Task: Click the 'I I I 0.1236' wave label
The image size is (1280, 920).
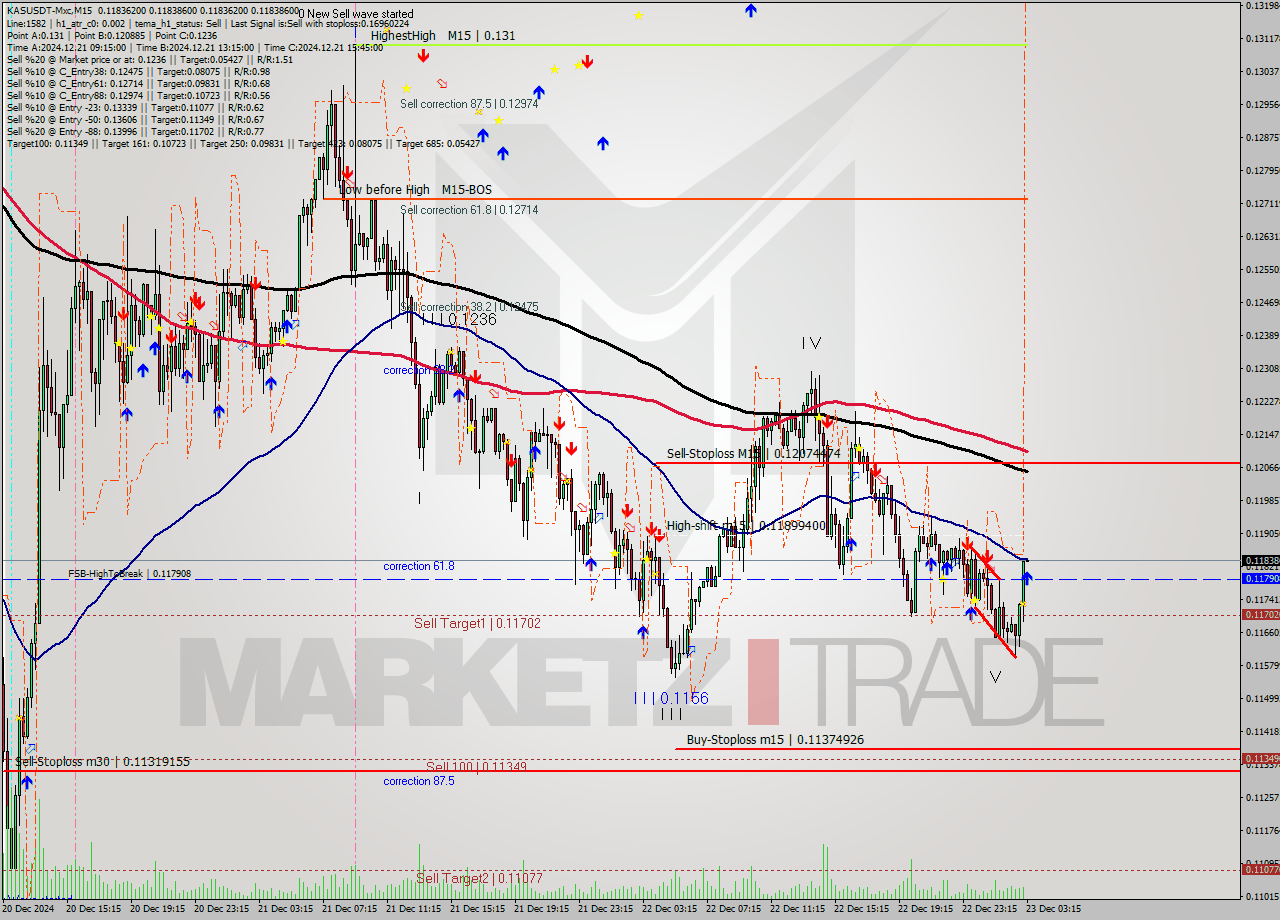Action: pyautogui.click(x=458, y=319)
